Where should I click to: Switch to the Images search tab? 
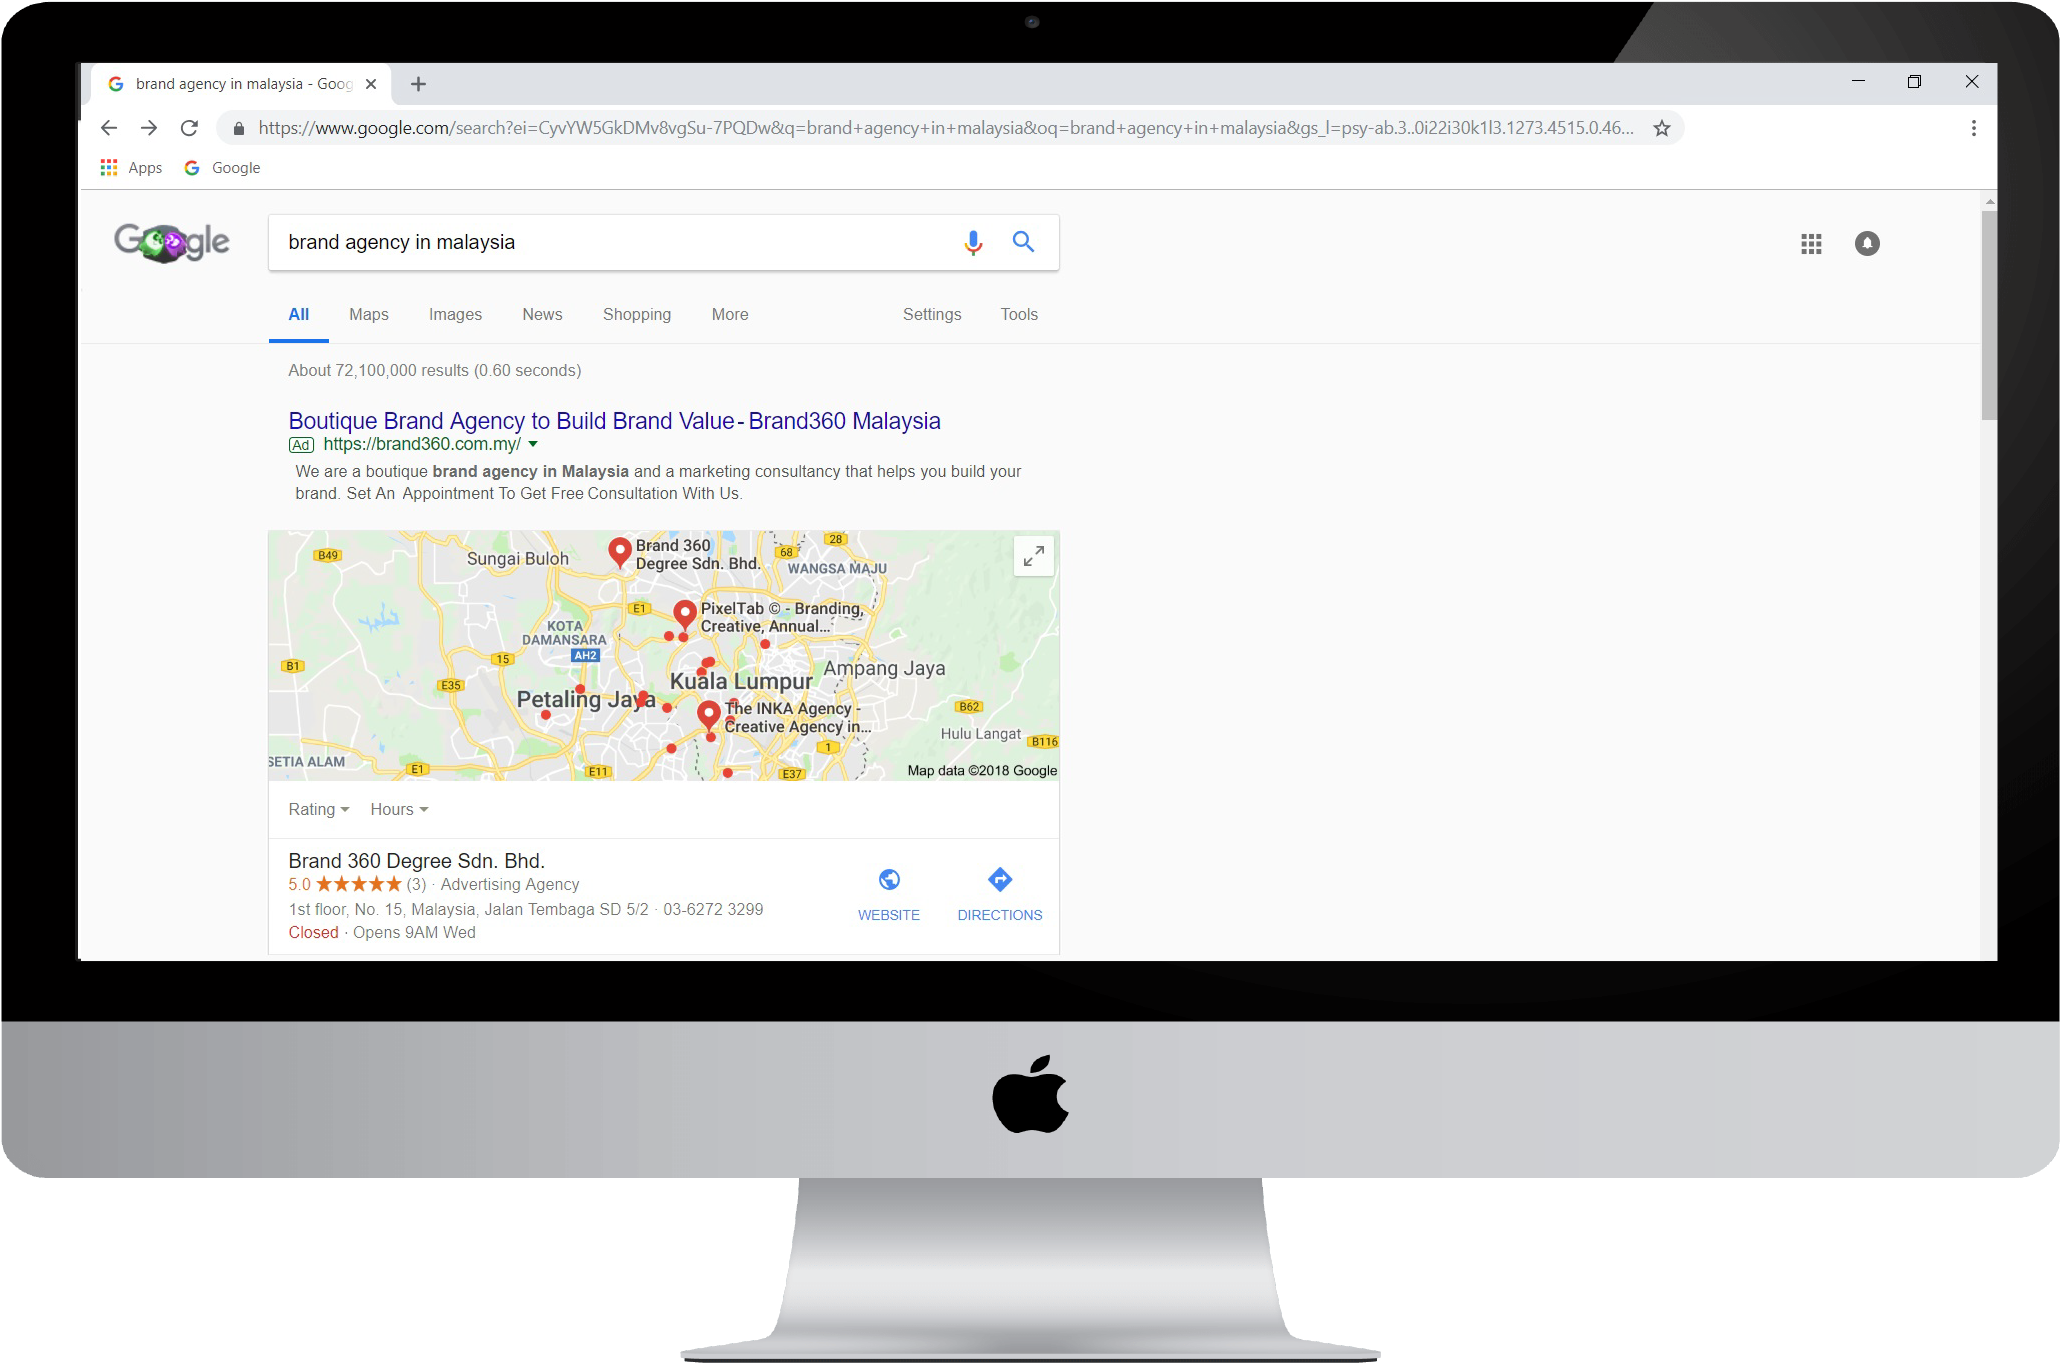click(455, 314)
